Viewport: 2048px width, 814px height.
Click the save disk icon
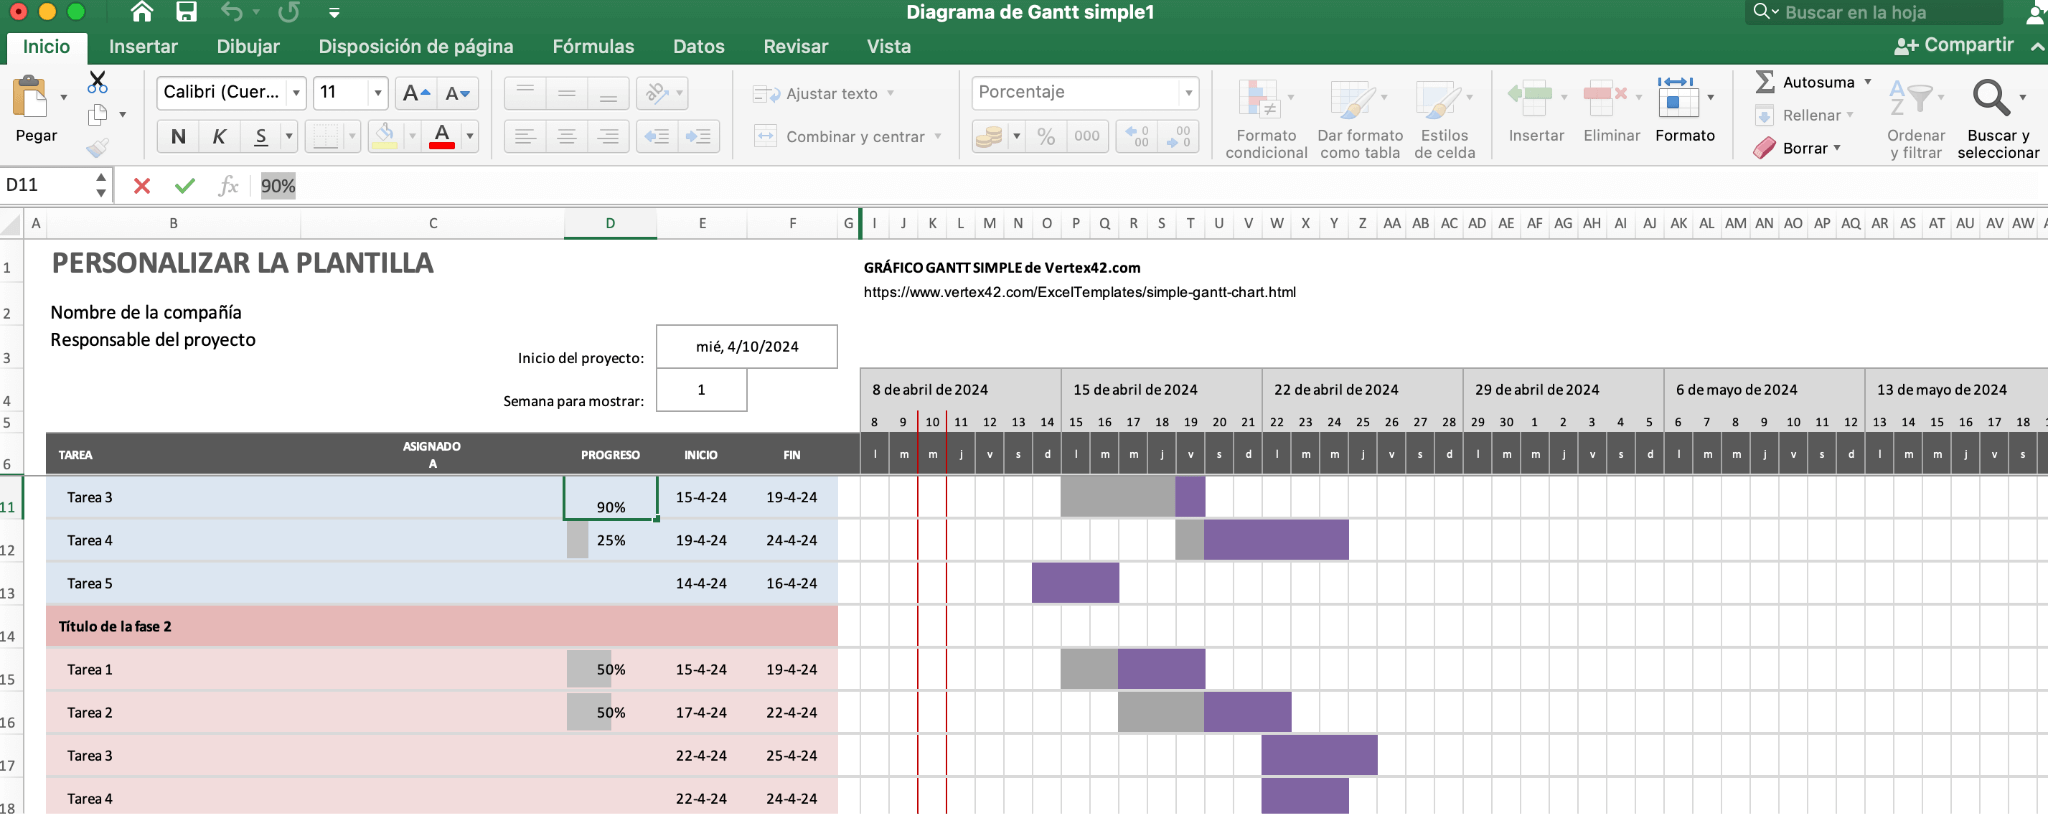pos(186,12)
